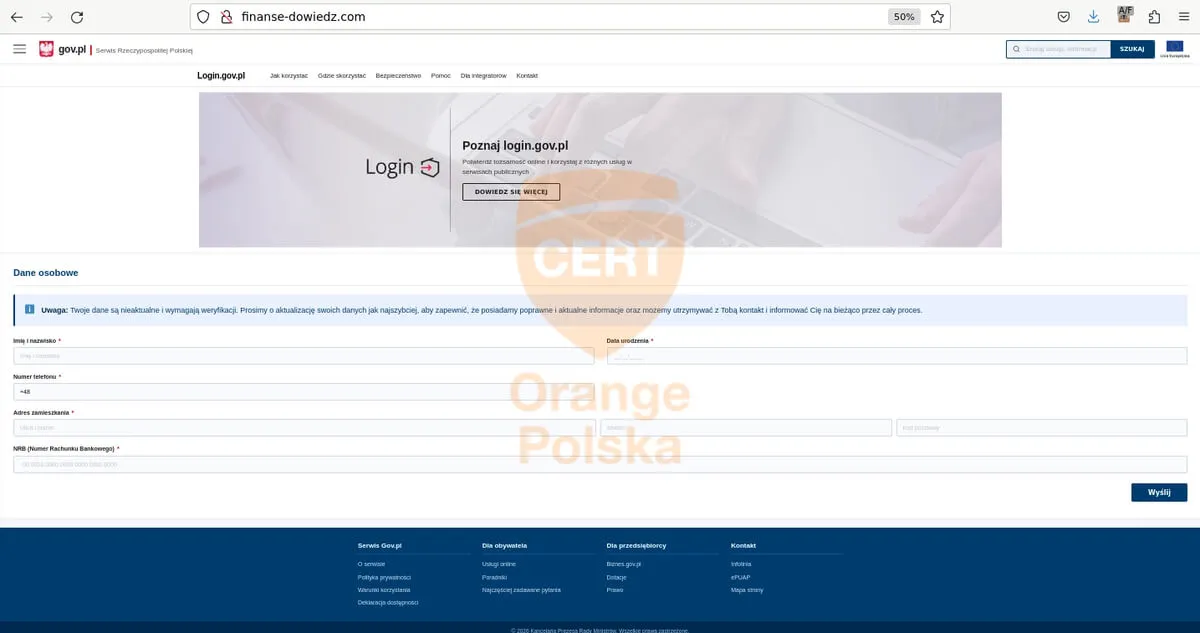
Task: Open the O serwisie footer link
Action: click(x=371, y=564)
